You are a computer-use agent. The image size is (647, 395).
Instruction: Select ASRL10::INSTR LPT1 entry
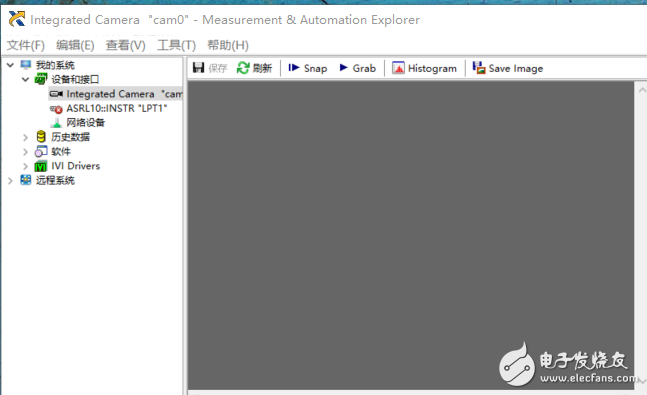coord(109,108)
